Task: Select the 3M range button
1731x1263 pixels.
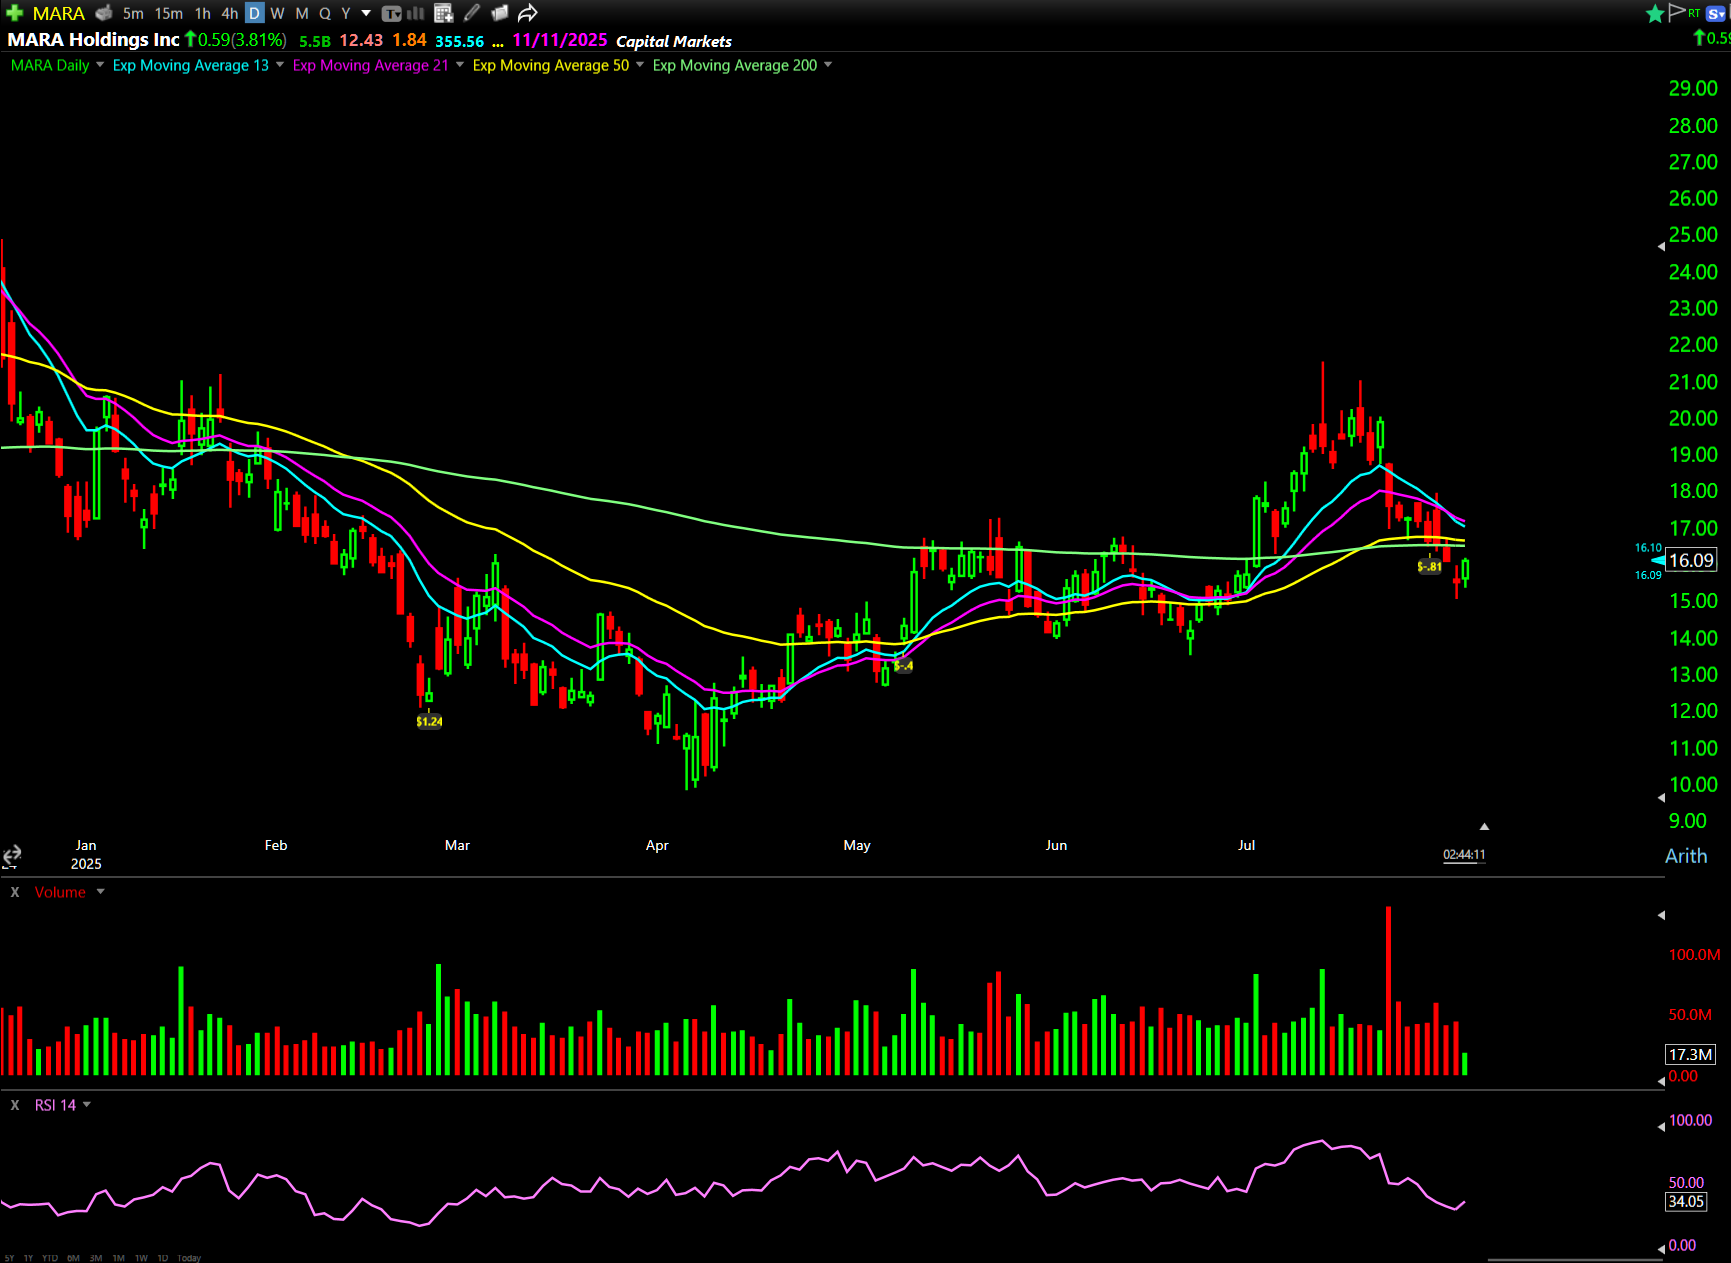Action: [96, 1258]
